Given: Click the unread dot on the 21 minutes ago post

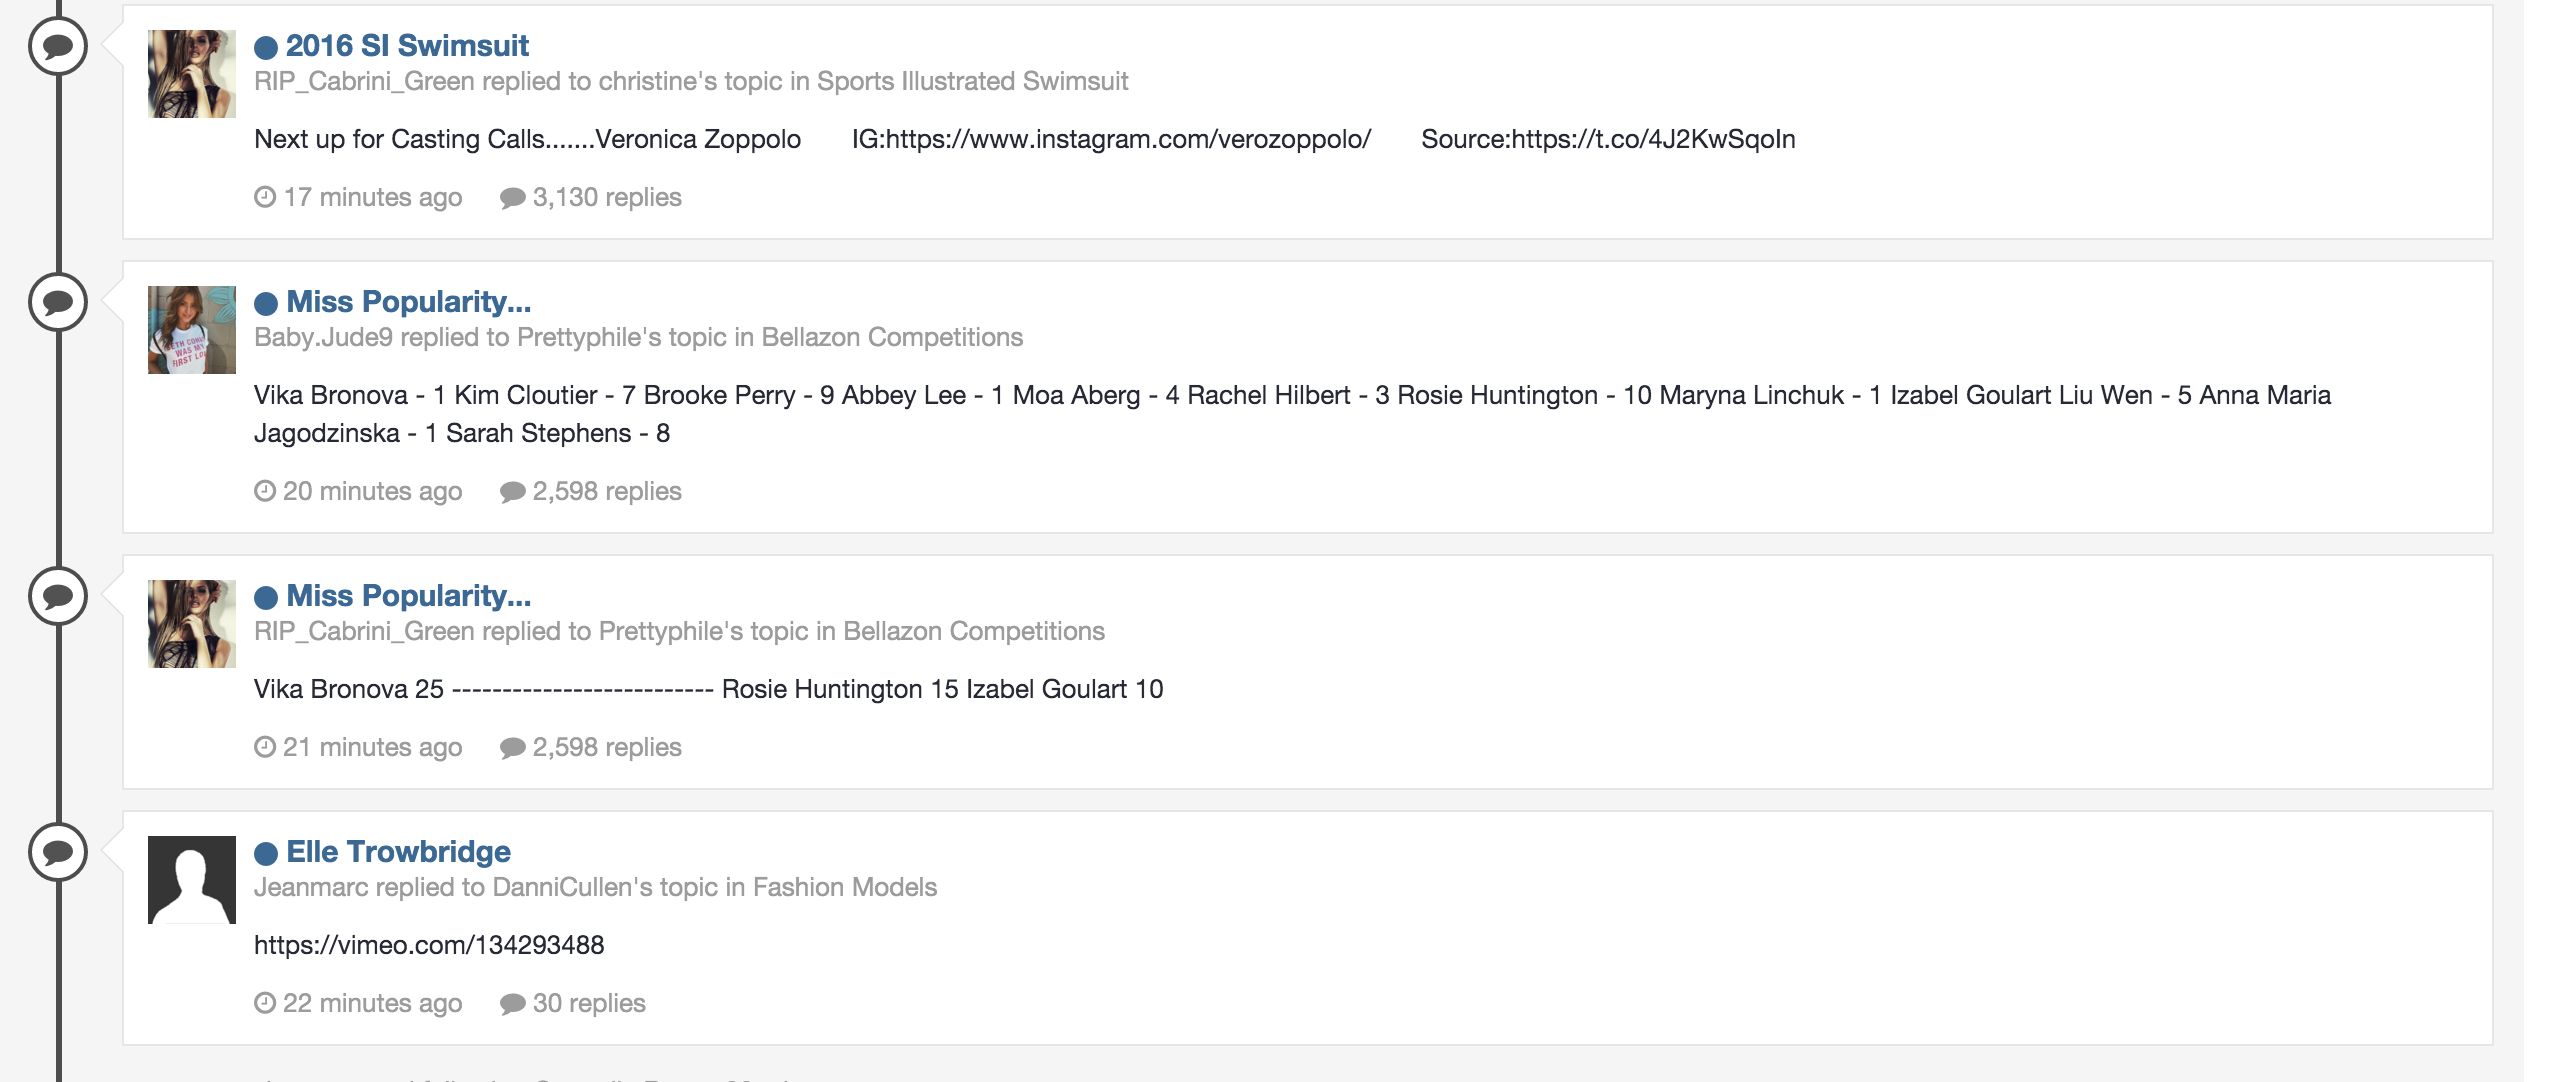Looking at the screenshot, I should [x=266, y=597].
